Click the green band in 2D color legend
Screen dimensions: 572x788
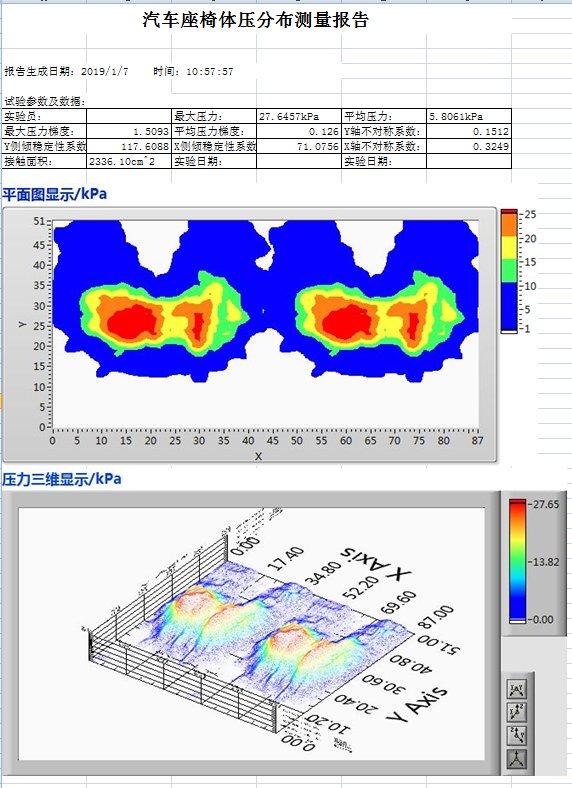509,271
